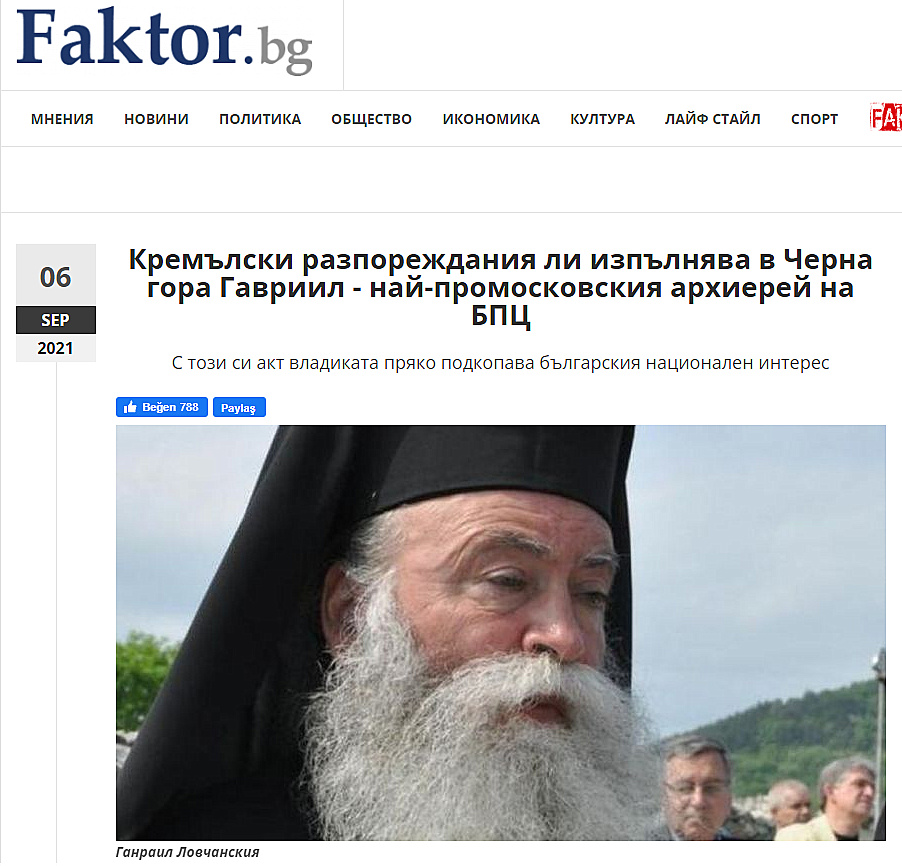902x866 pixels.
Task: Click the SEP month label
Action: tap(56, 320)
